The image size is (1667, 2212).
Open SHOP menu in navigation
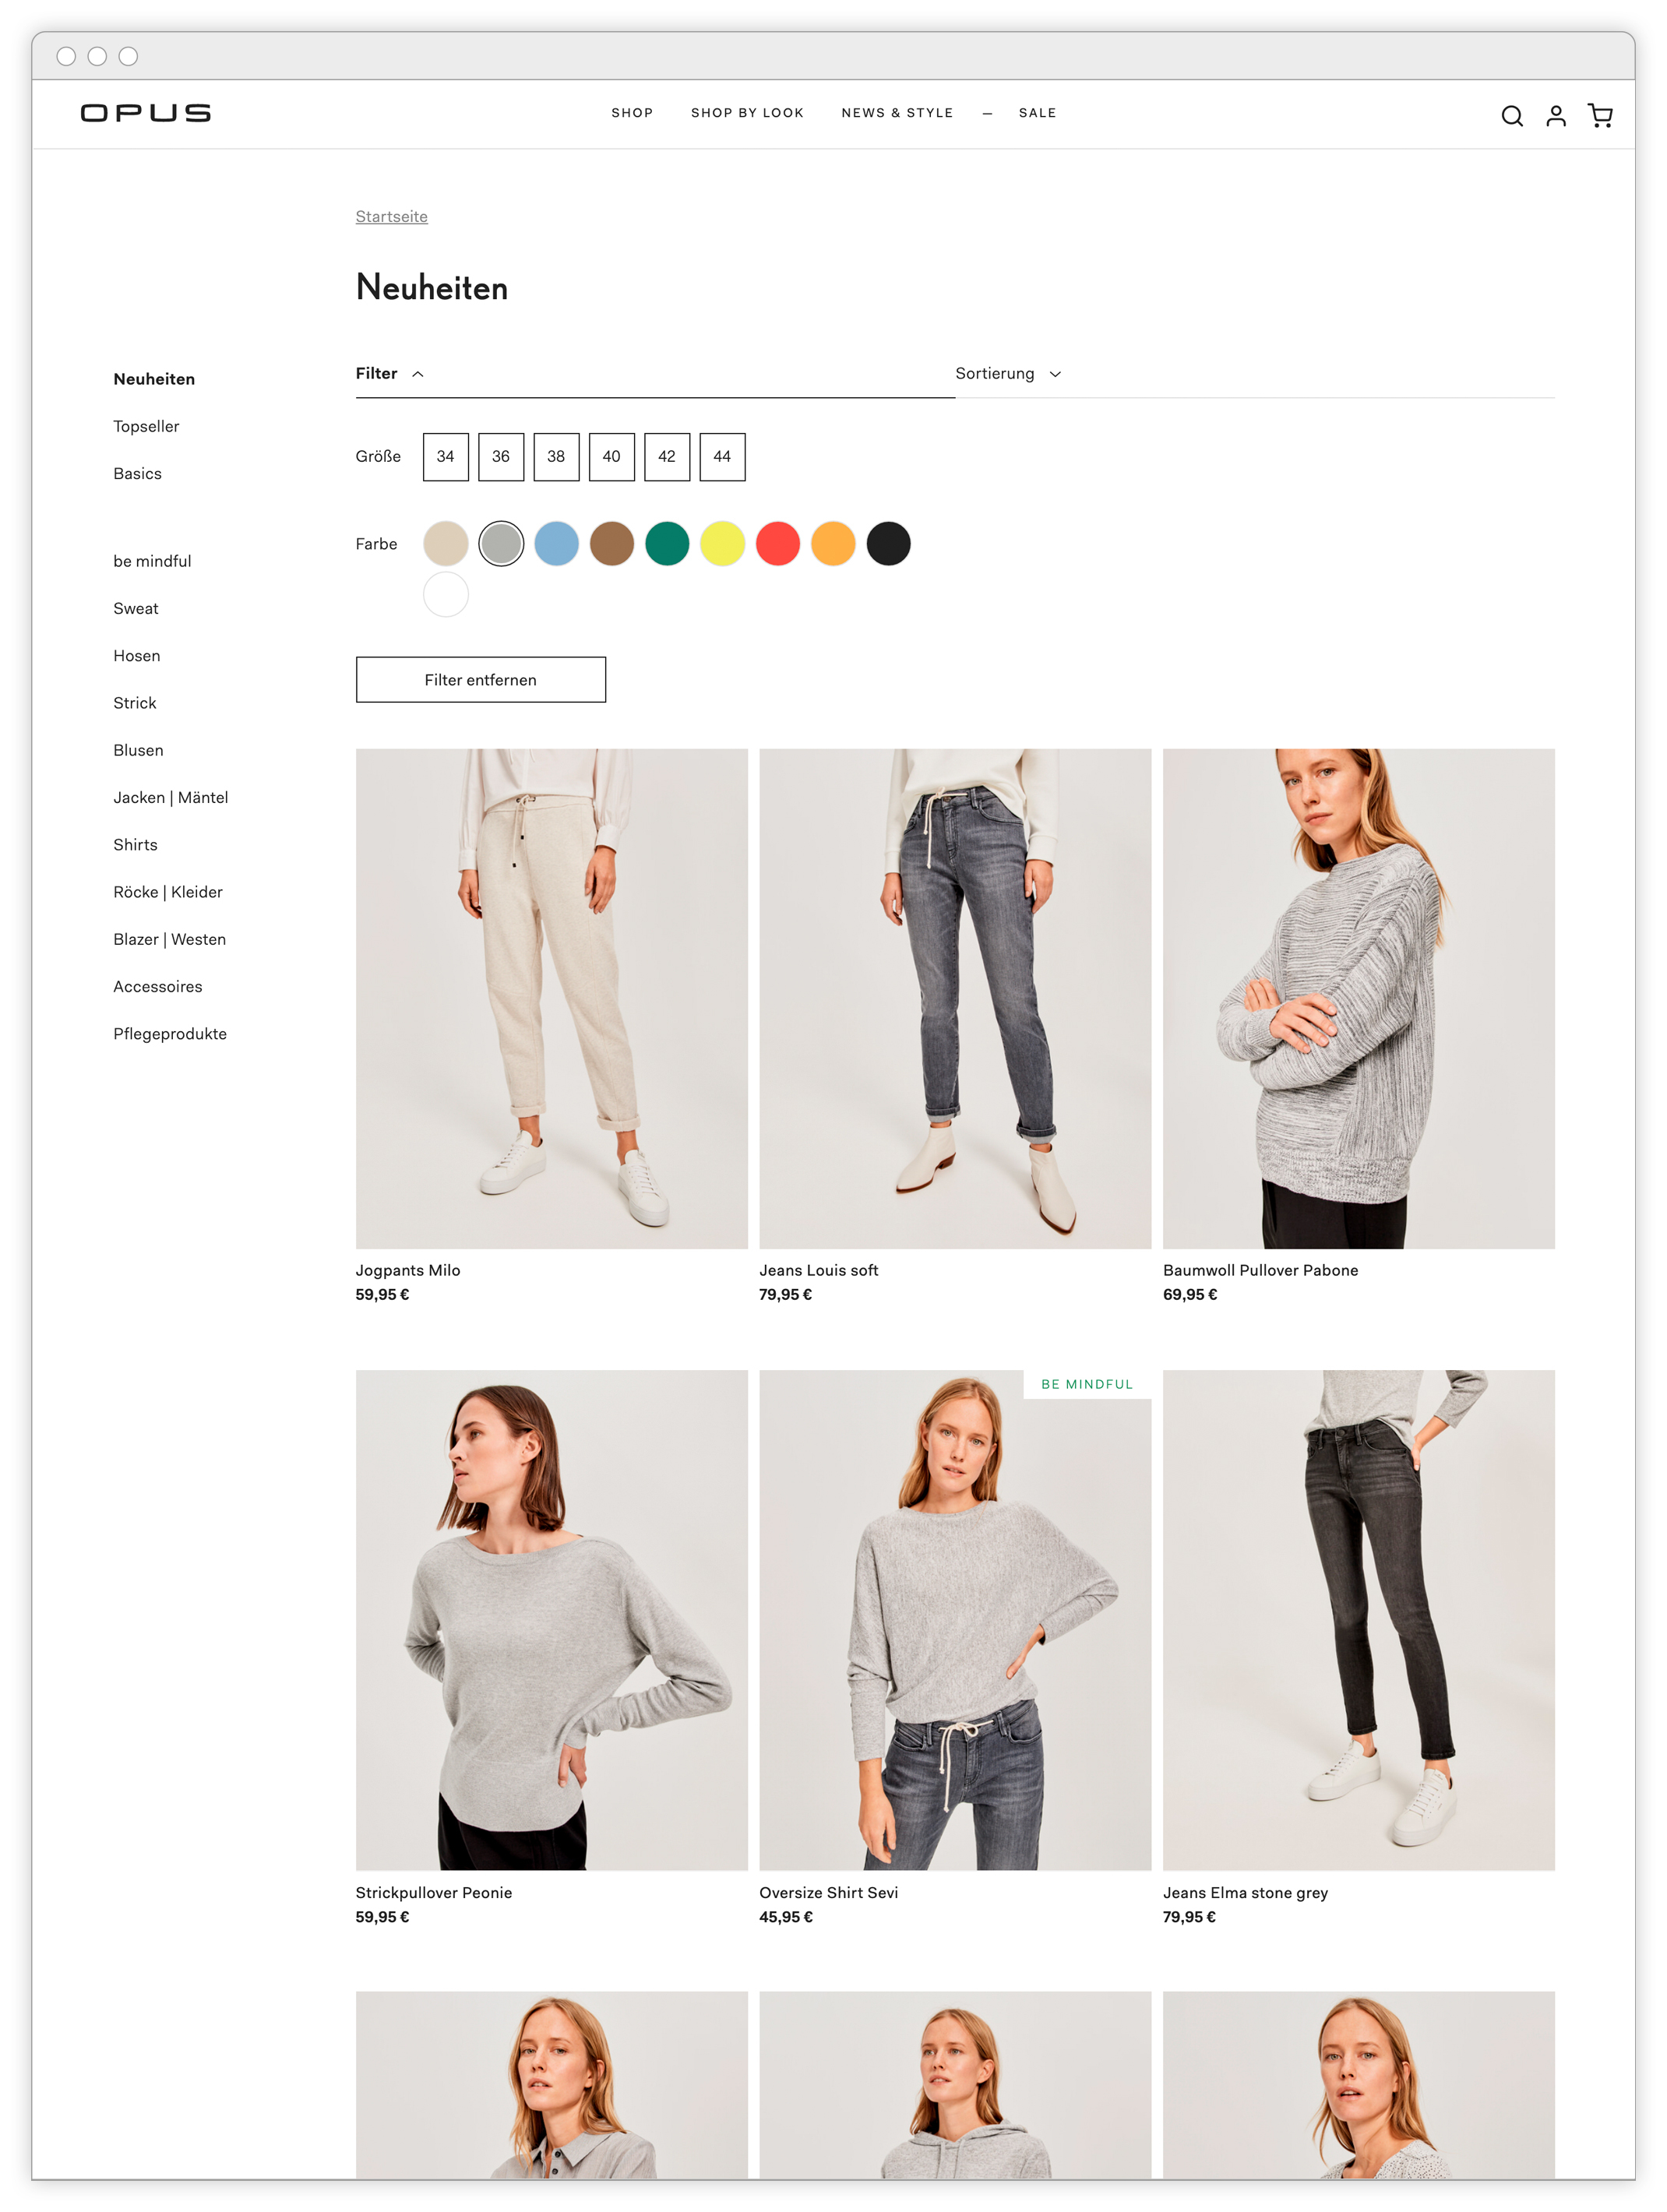tap(632, 113)
